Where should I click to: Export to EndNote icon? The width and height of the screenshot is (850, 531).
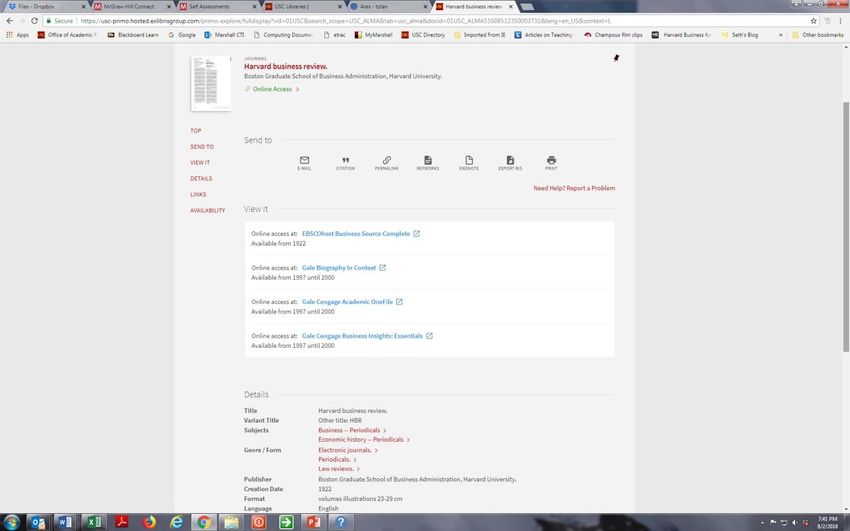tap(469, 160)
